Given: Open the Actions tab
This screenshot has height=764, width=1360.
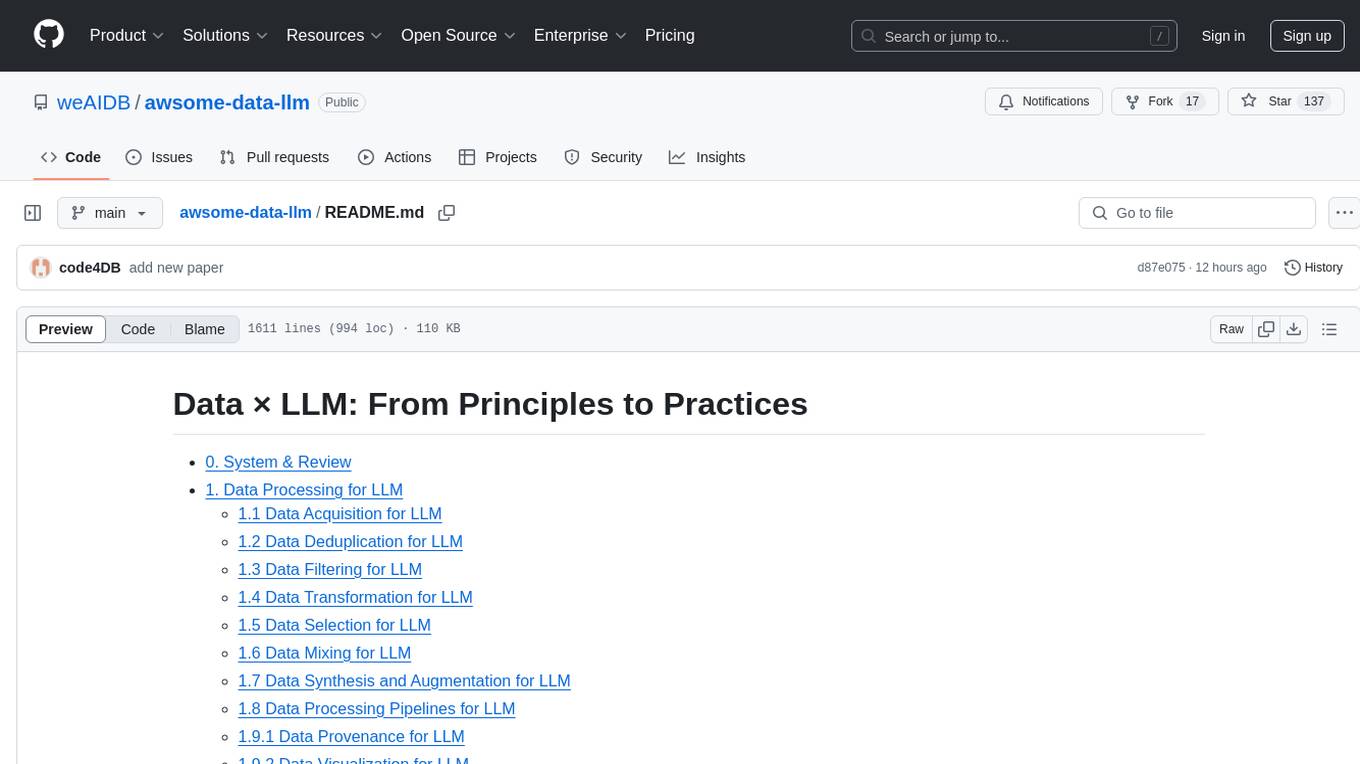Looking at the screenshot, I should pyautogui.click(x=395, y=157).
